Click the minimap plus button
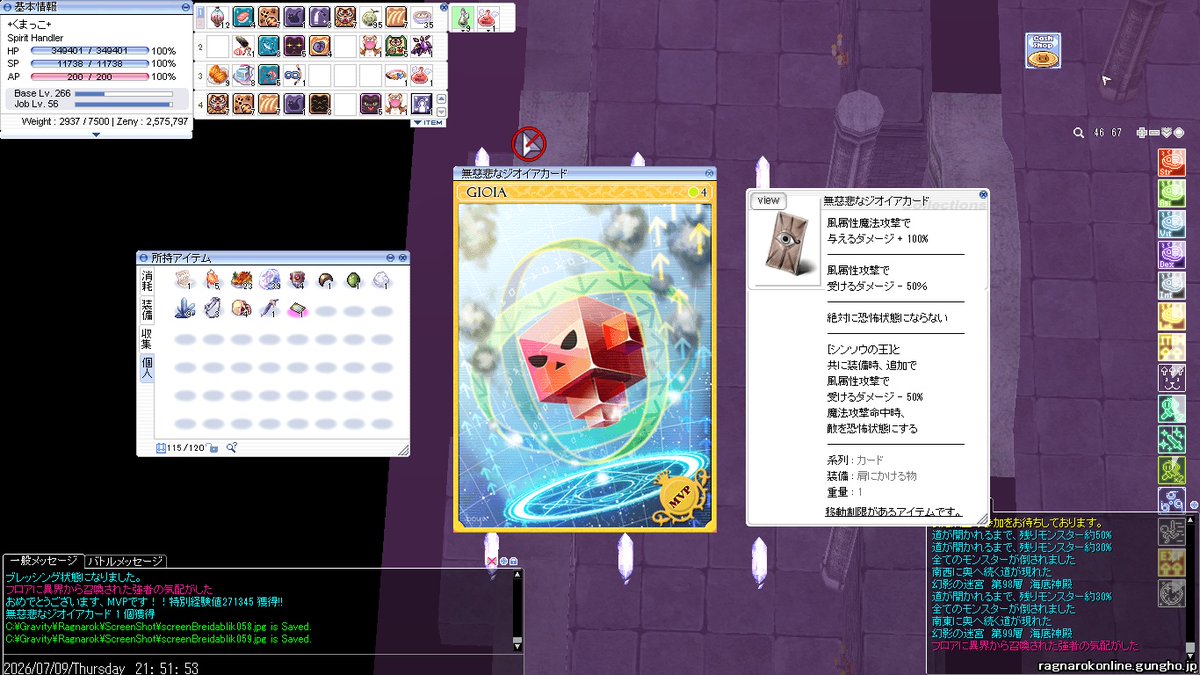Viewport: 1200px width, 675px height. 1140,132
